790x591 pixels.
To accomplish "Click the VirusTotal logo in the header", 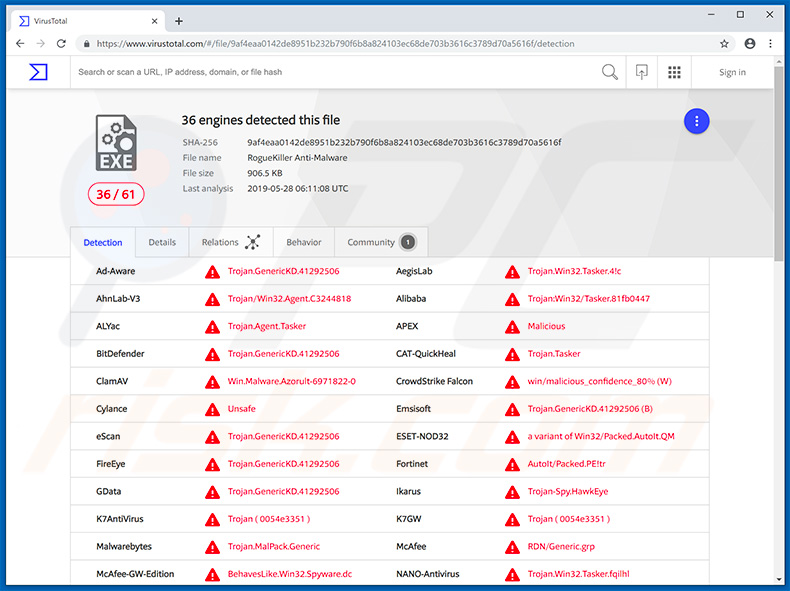I will click(38, 72).
